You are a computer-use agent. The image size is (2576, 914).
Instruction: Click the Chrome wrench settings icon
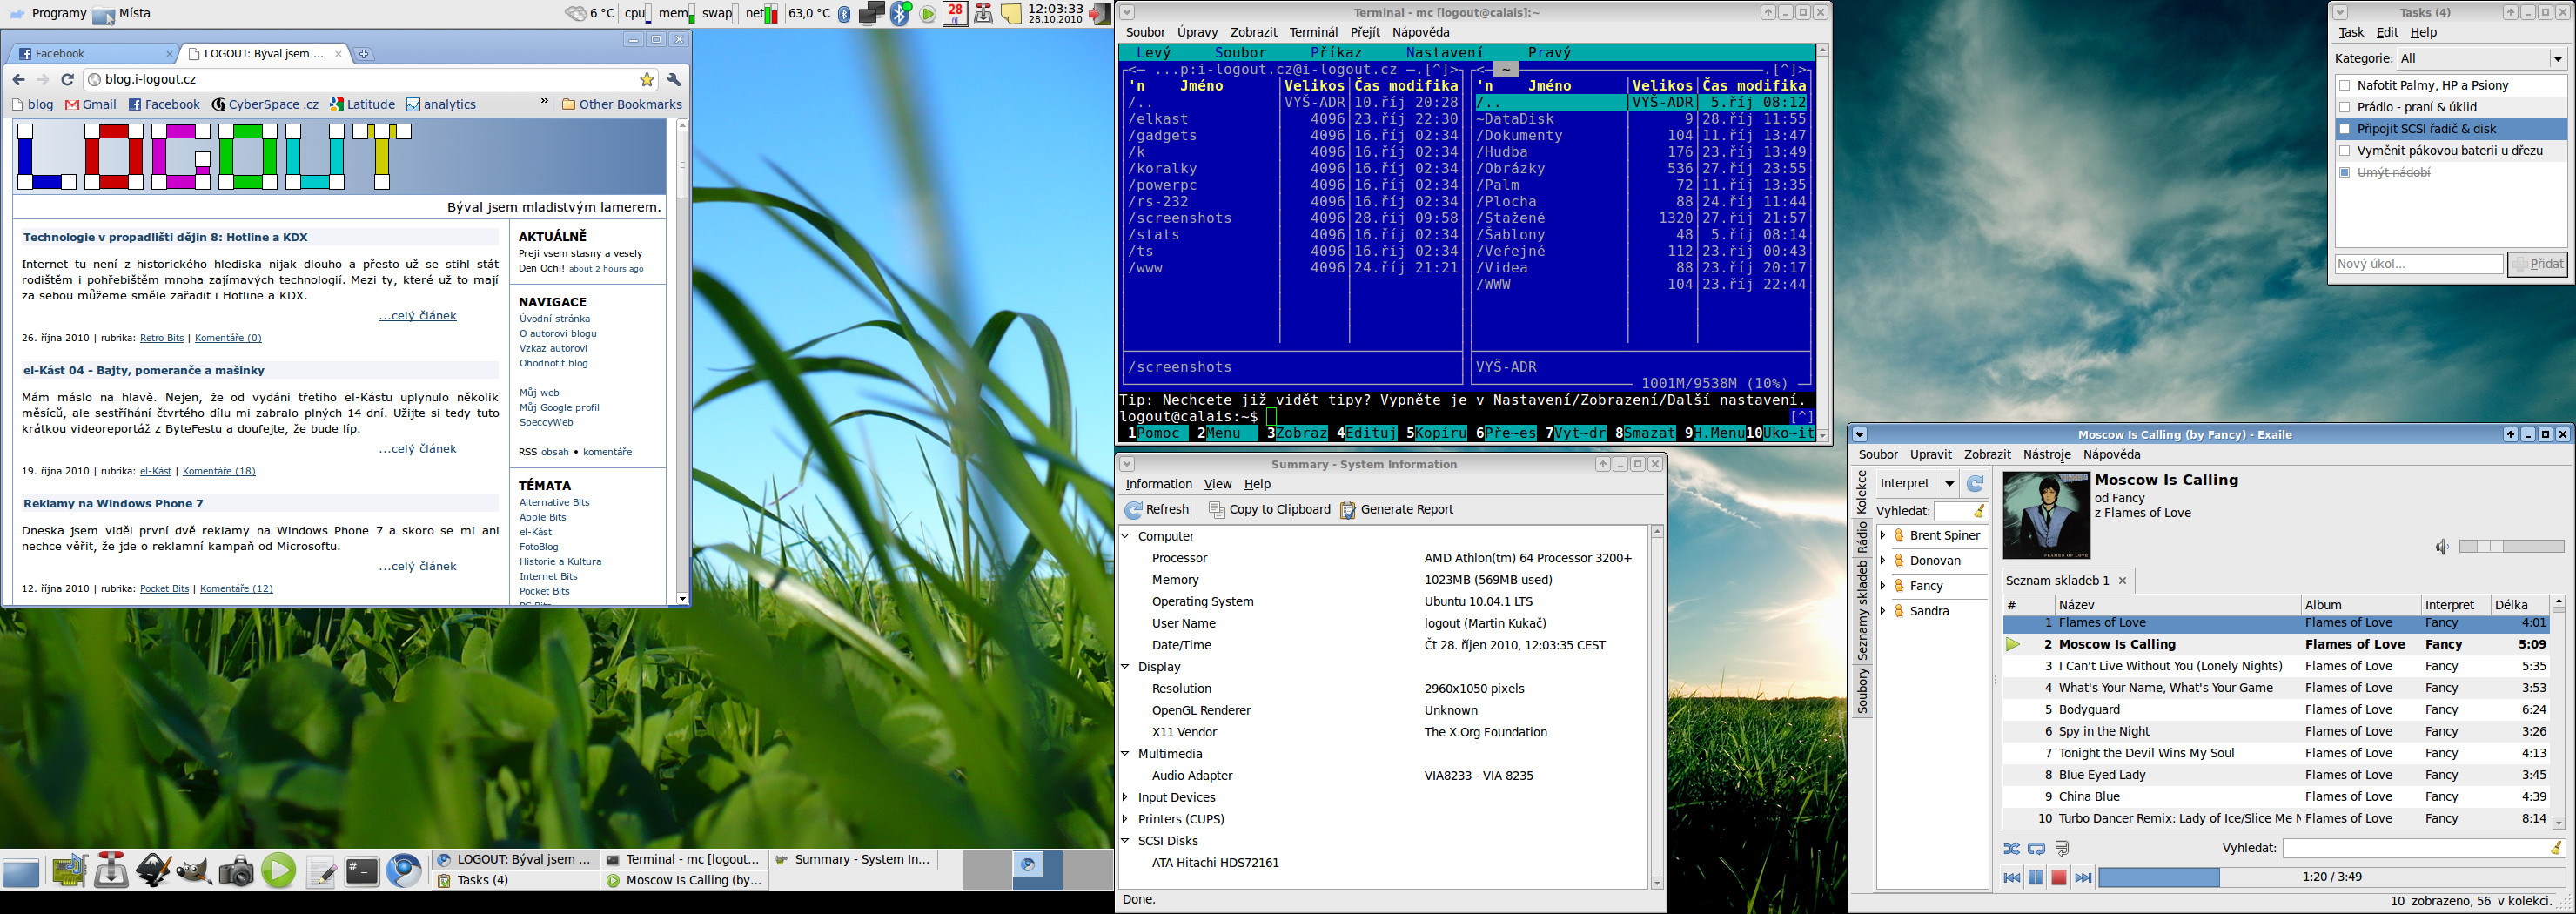674,80
